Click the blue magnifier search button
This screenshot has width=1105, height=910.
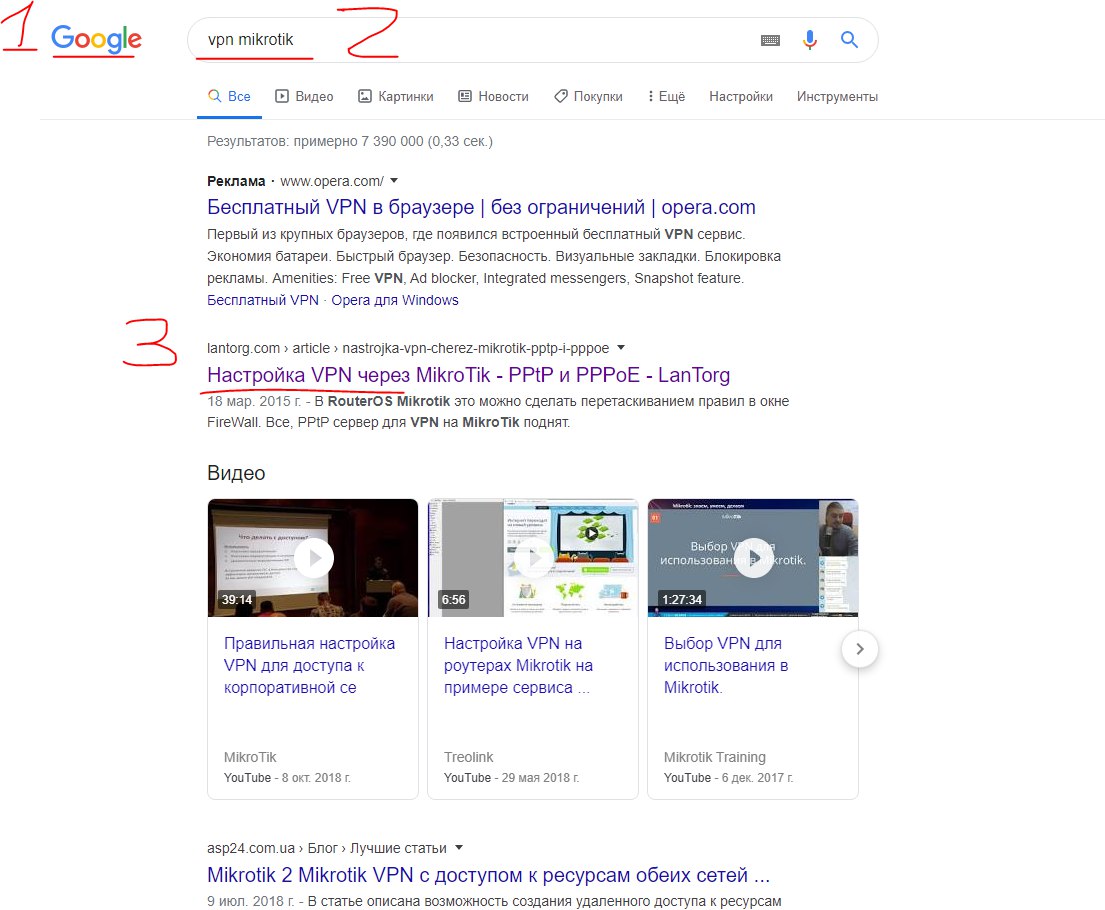[849, 39]
